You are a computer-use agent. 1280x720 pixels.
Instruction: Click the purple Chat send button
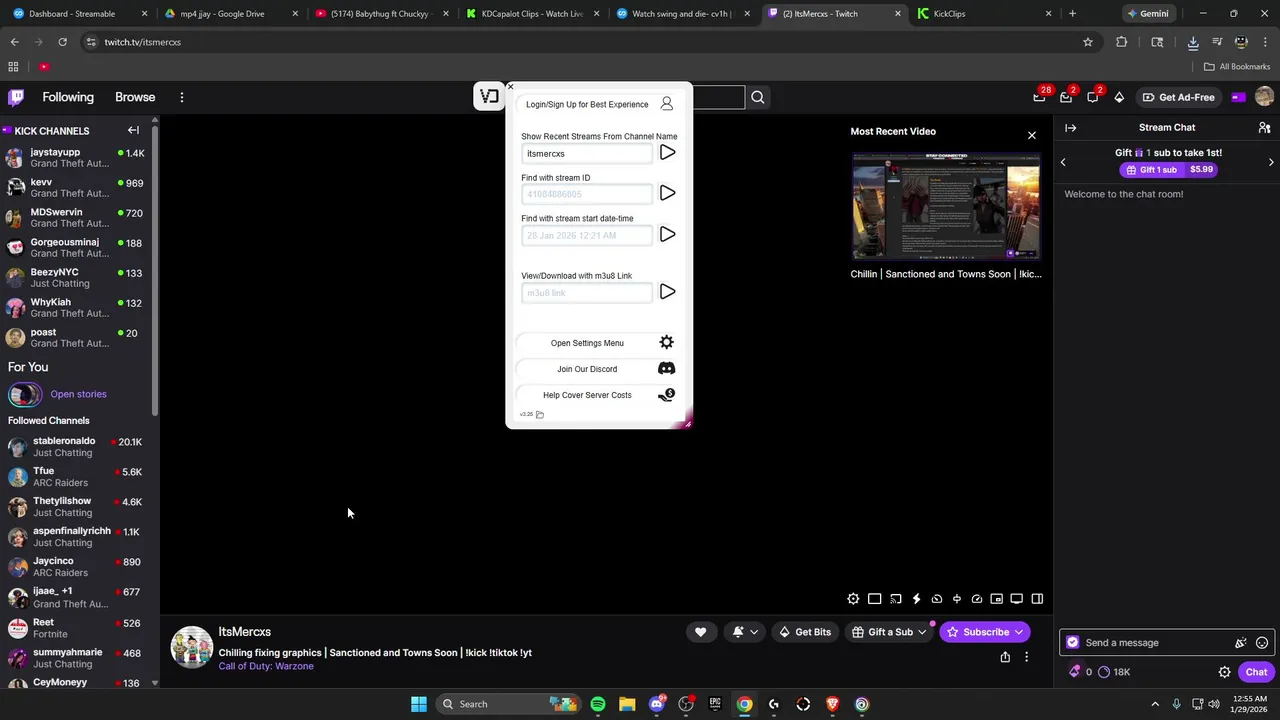tap(1256, 672)
